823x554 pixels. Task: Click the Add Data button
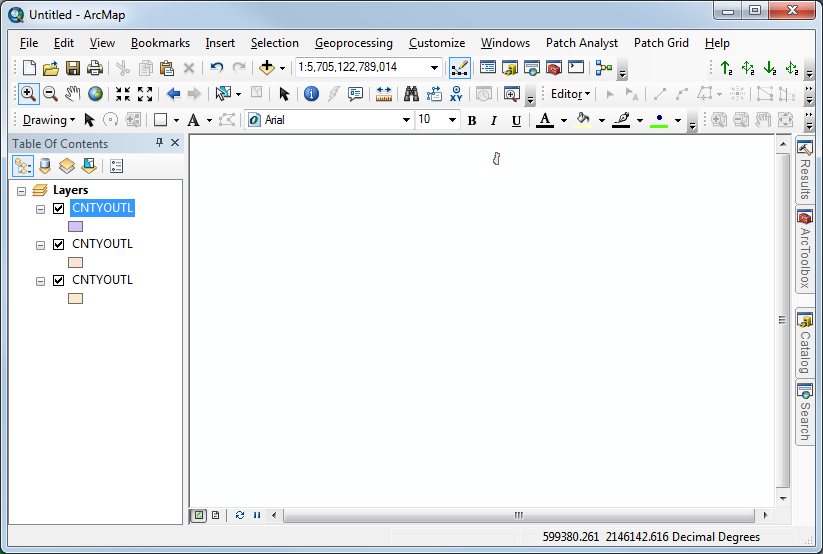pyautogui.click(x=266, y=68)
